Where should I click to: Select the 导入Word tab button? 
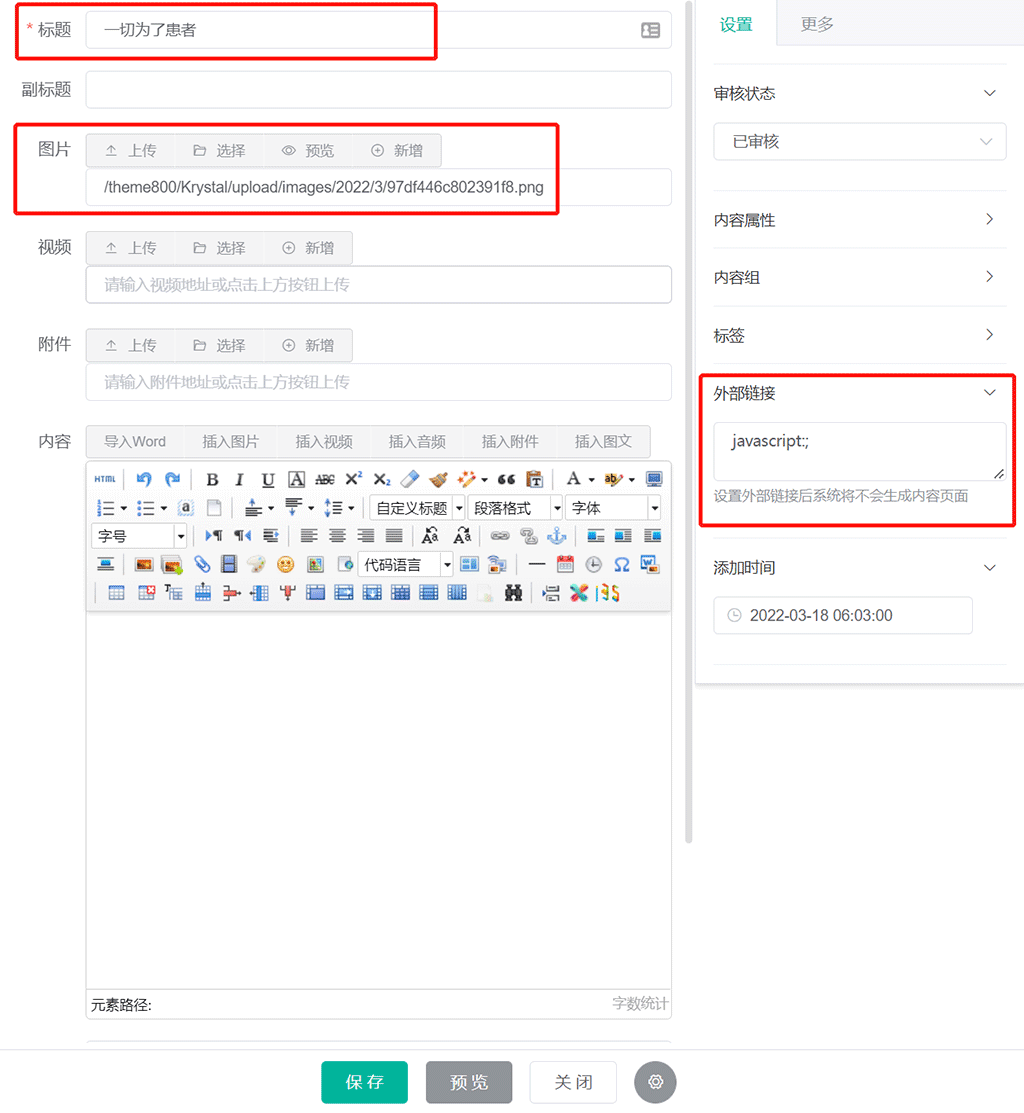tap(135, 441)
